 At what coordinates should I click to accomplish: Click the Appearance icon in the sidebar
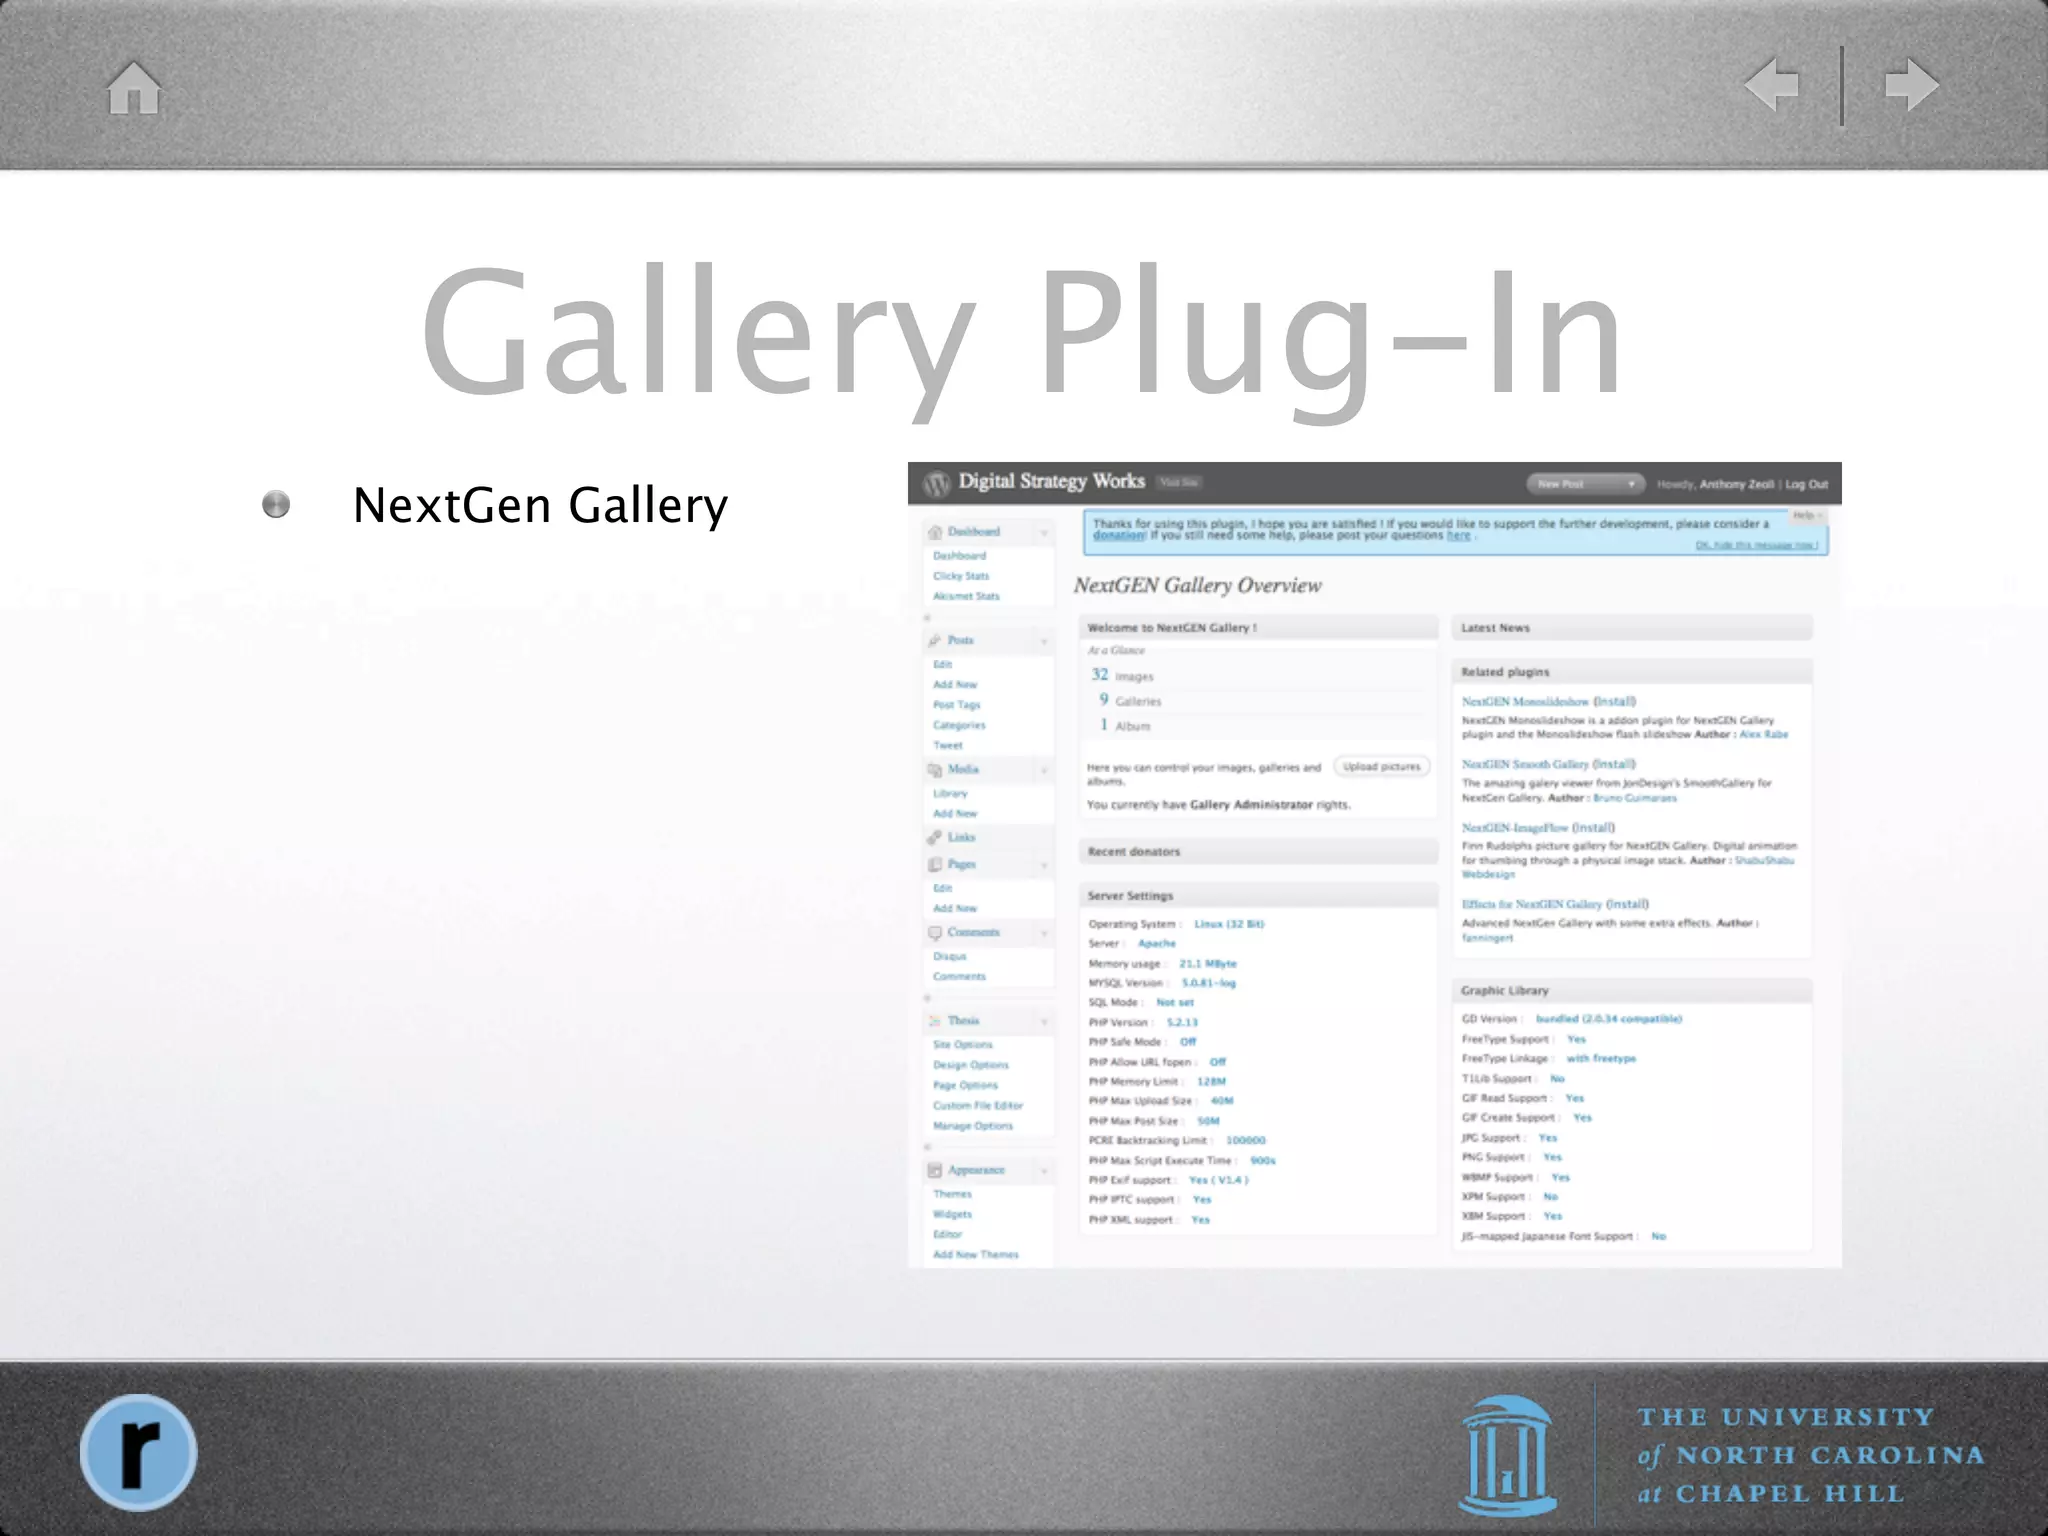tap(935, 1170)
